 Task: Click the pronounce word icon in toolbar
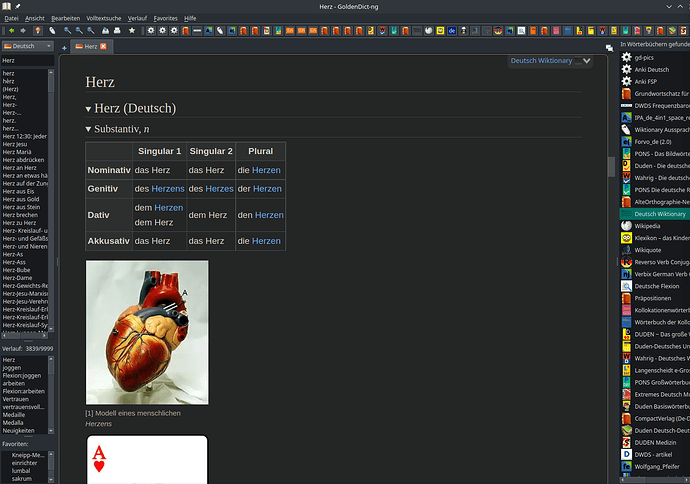point(52,31)
